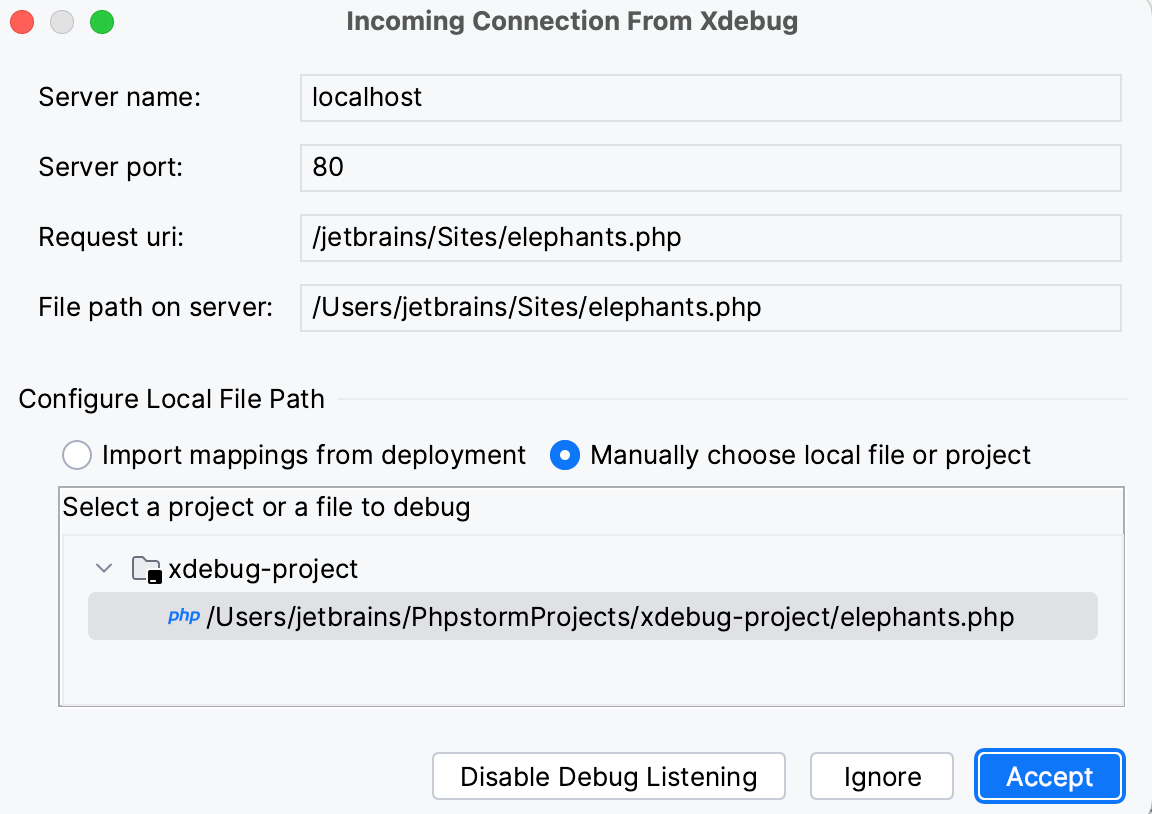Close the Xdebug connection dialog
The image size is (1152, 814).
[x=22, y=21]
